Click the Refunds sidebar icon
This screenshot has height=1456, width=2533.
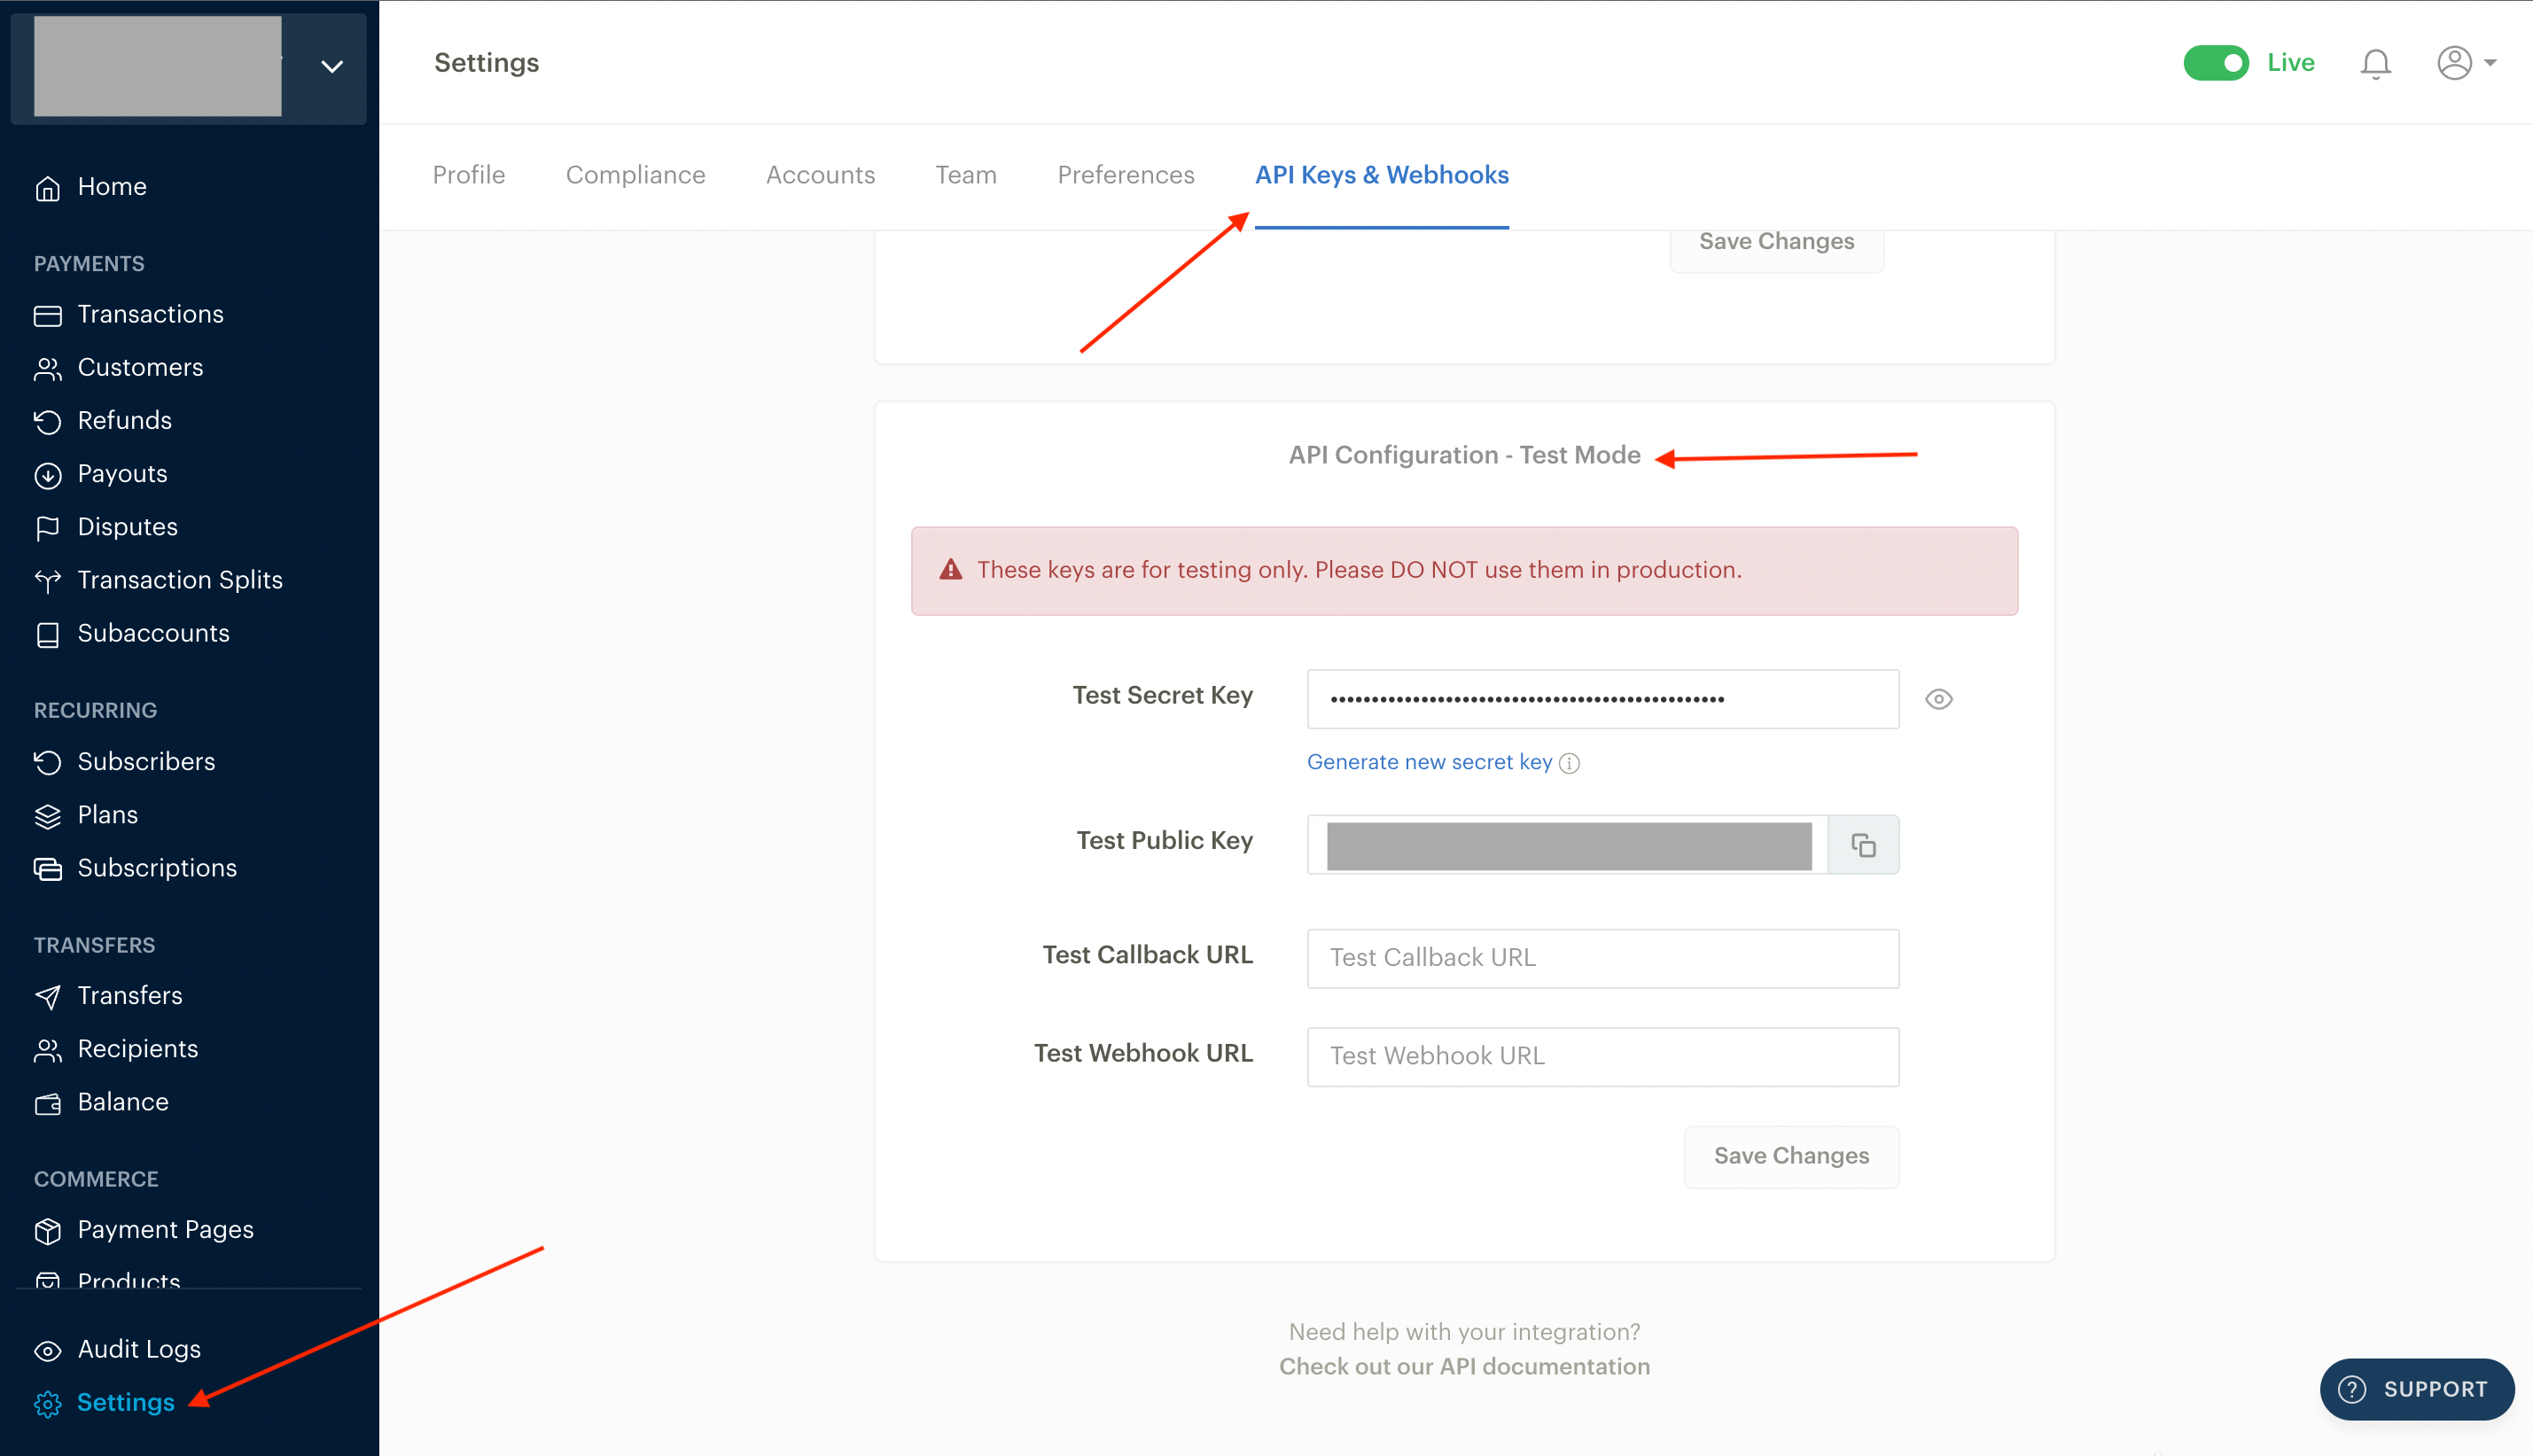tap(49, 419)
